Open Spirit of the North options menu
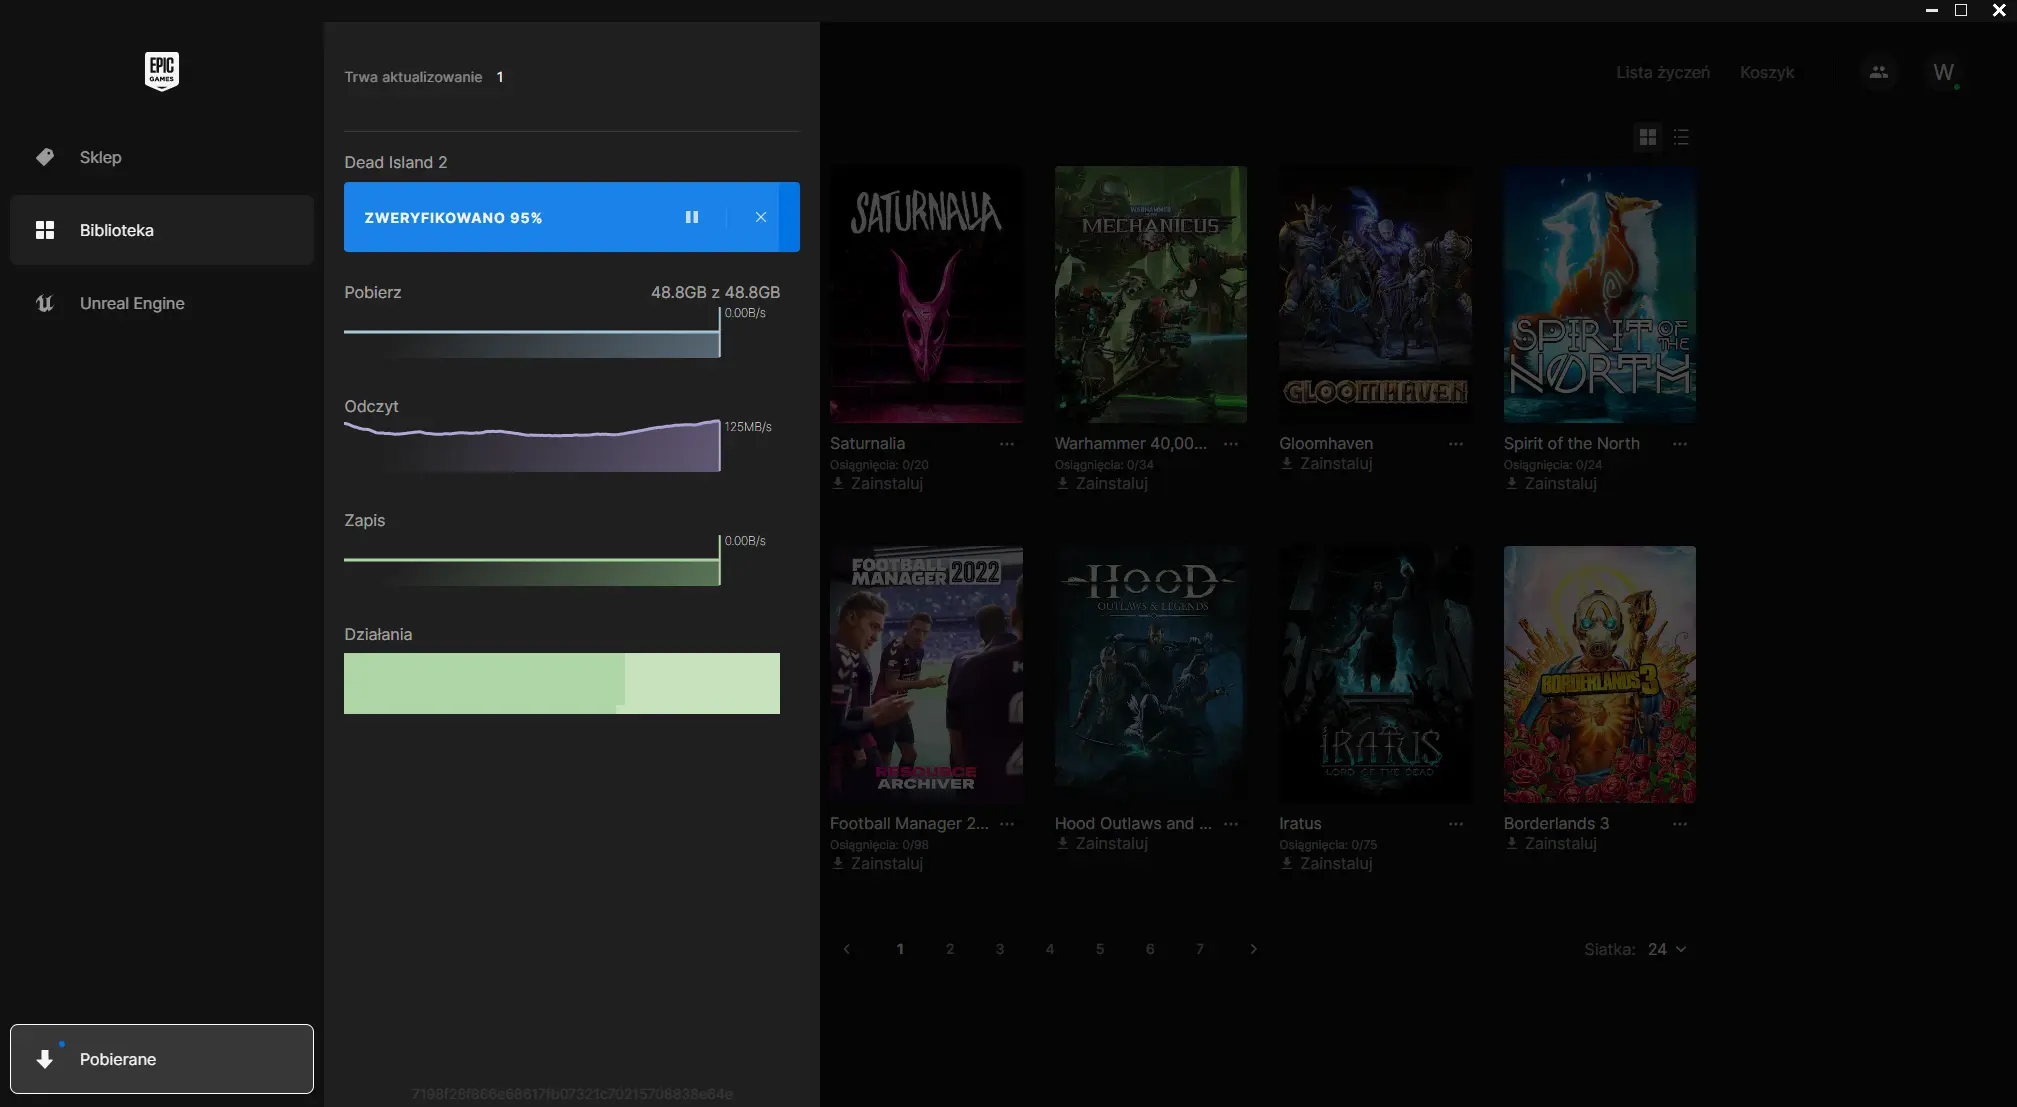 (x=1680, y=444)
